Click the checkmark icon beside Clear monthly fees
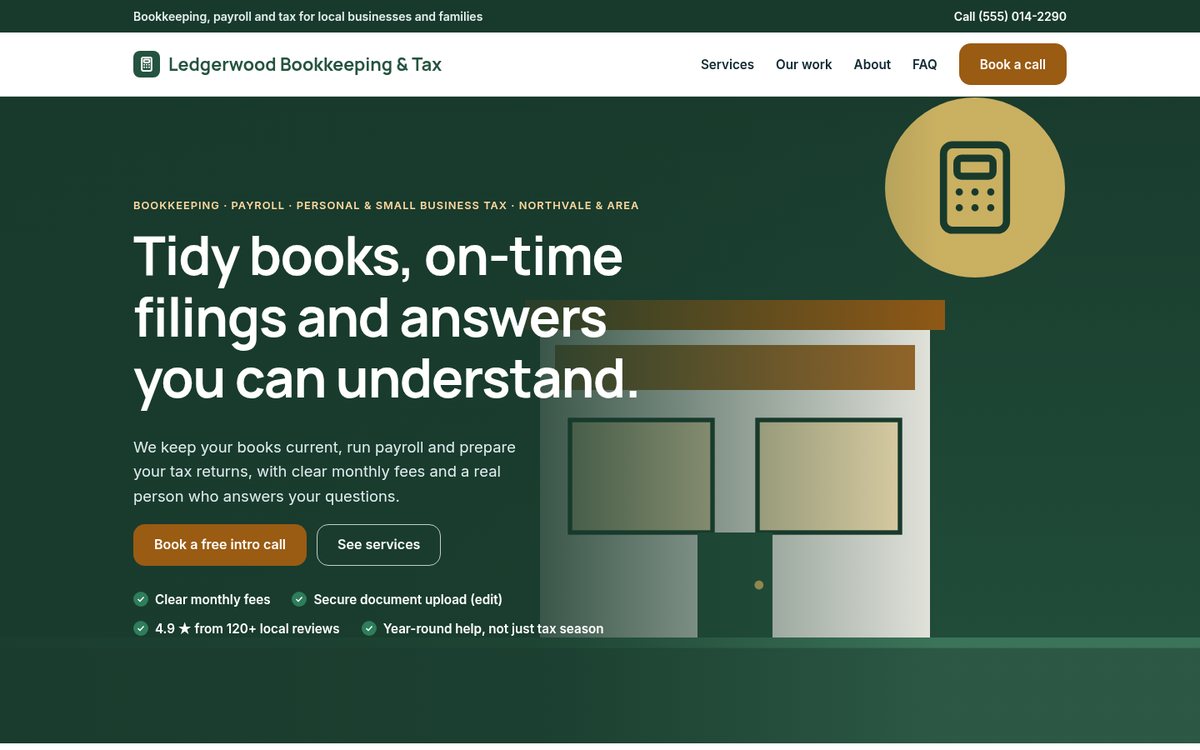This screenshot has height=750, width=1200. 141,599
